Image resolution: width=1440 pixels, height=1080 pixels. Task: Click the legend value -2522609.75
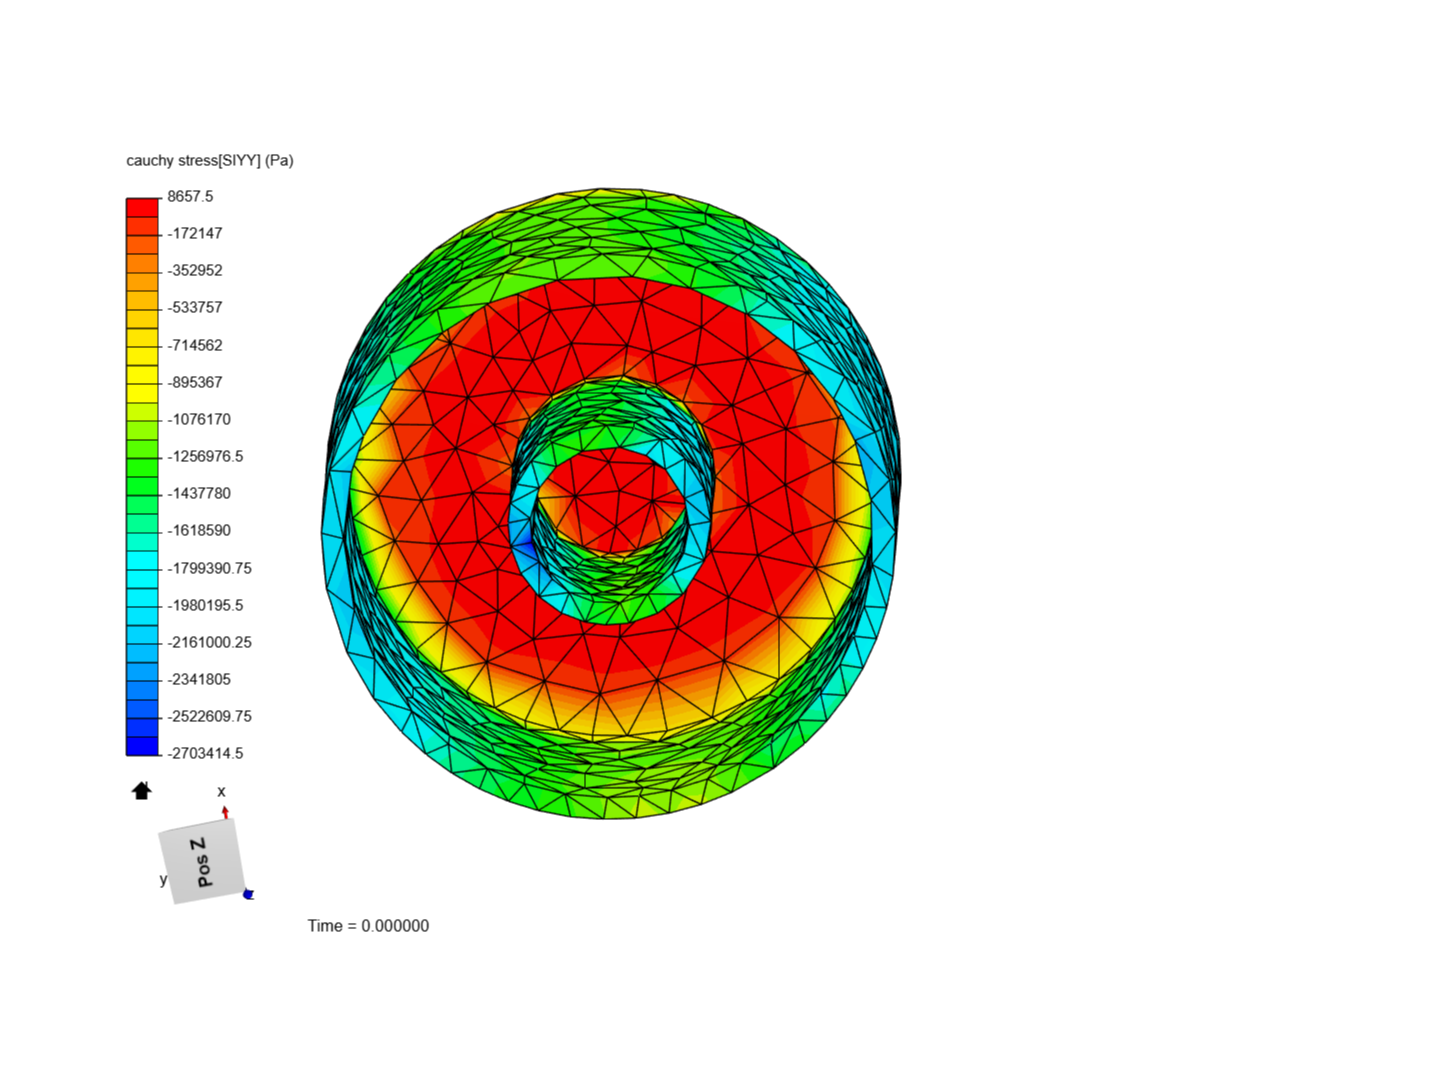210,716
